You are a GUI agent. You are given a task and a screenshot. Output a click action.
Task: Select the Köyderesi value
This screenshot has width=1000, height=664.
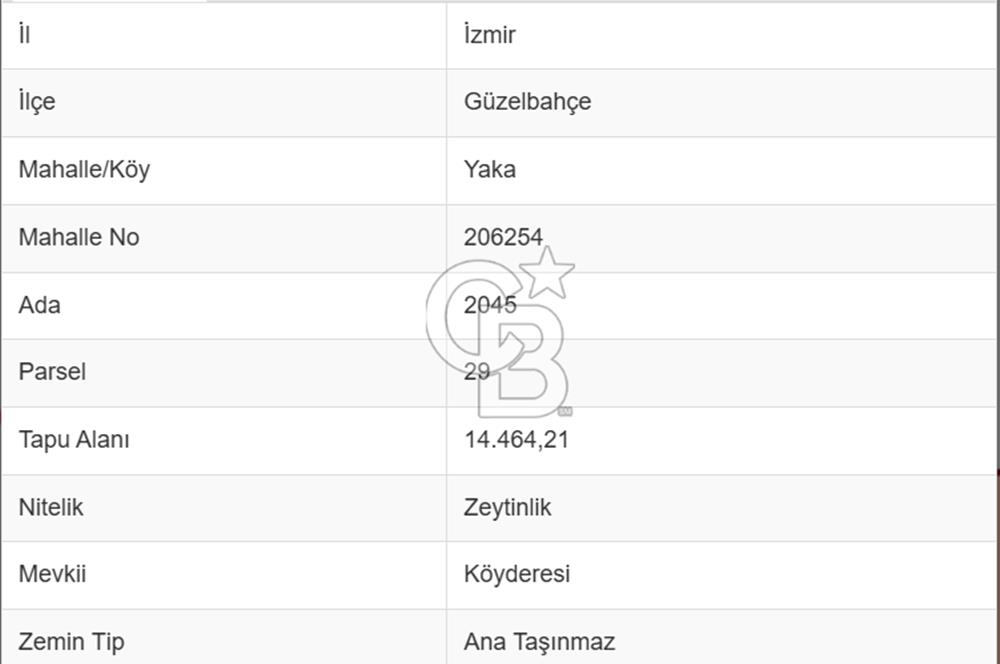(516, 574)
